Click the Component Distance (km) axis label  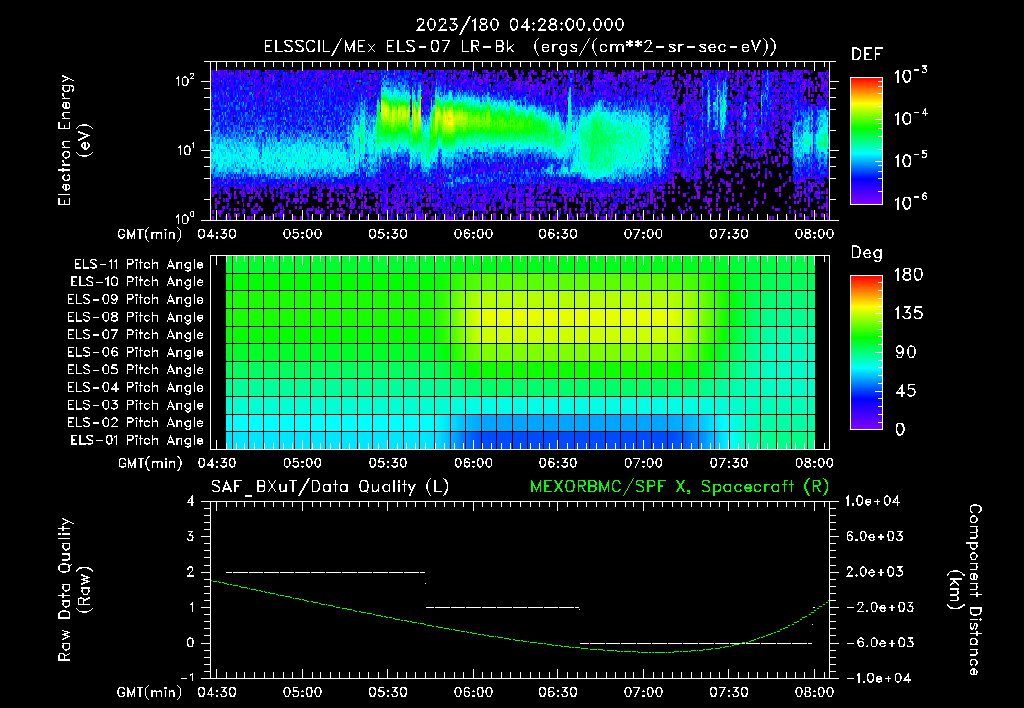[965, 590]
